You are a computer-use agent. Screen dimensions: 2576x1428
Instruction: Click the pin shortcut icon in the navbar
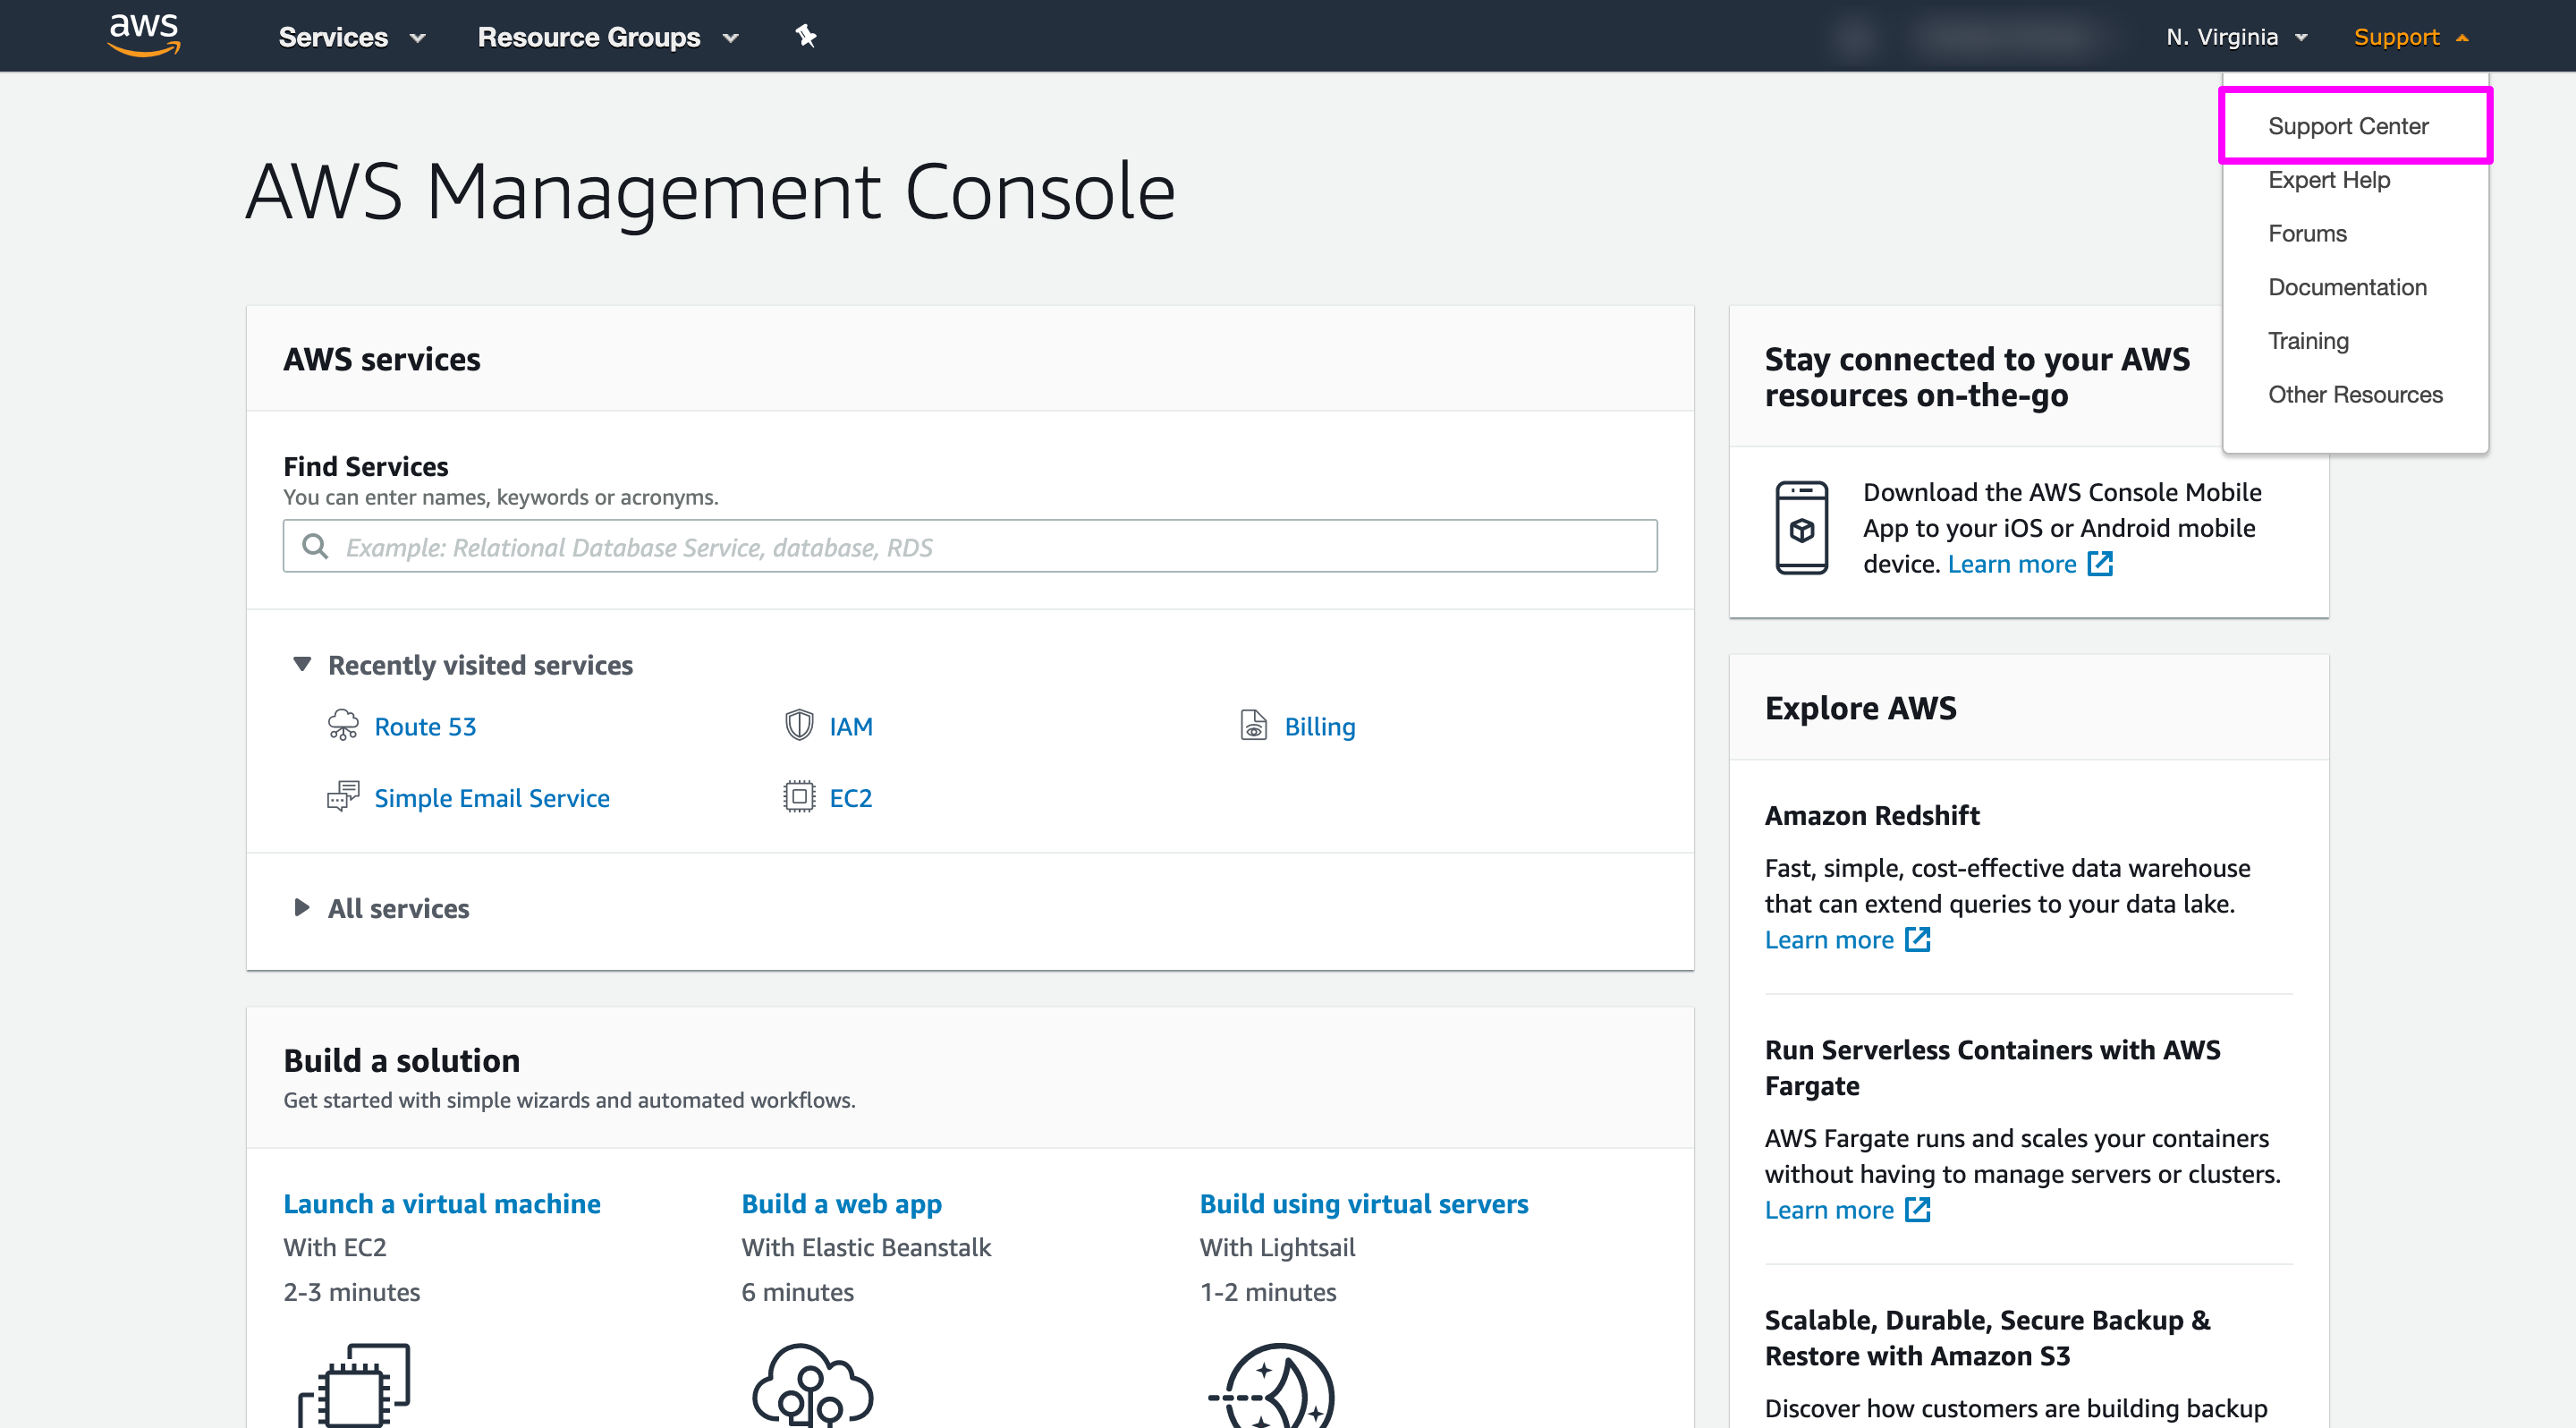[x=805, y=36]
